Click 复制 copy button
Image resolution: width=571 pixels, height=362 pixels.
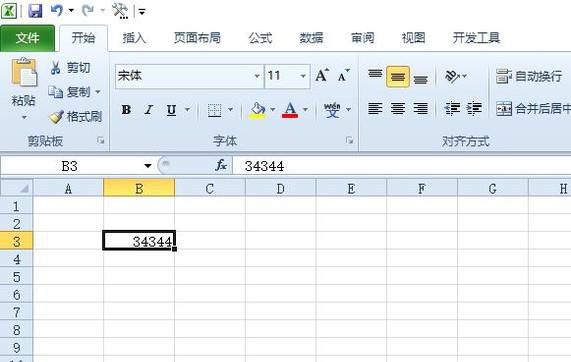[x=70, y=92]
